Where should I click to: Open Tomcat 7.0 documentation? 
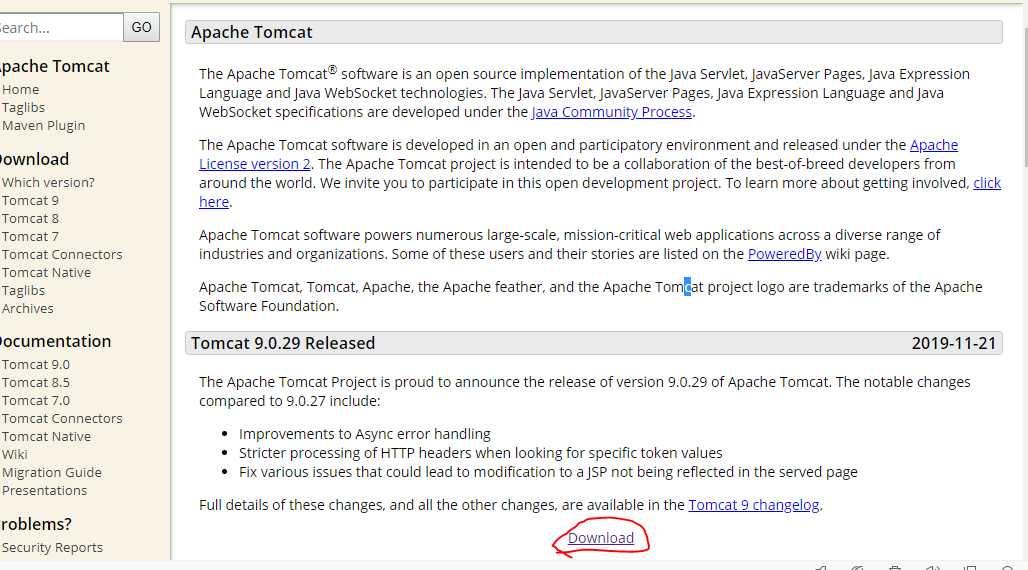click(35, 400)
